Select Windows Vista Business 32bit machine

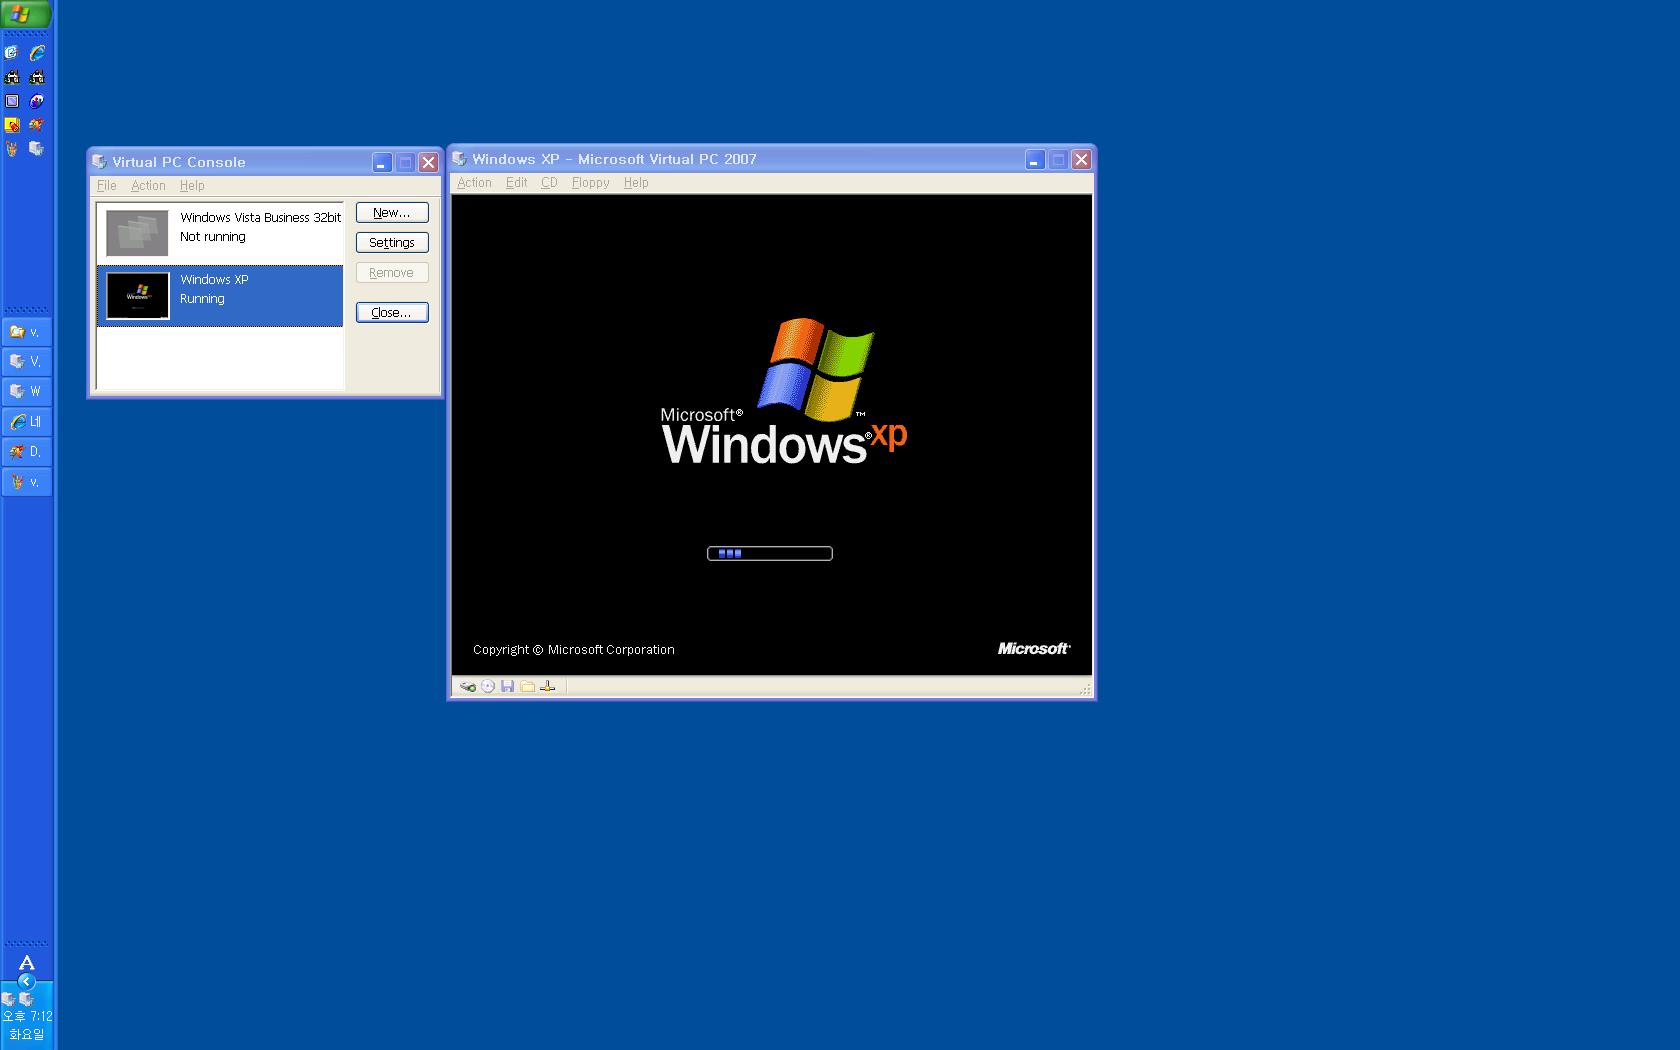(220, 233)
